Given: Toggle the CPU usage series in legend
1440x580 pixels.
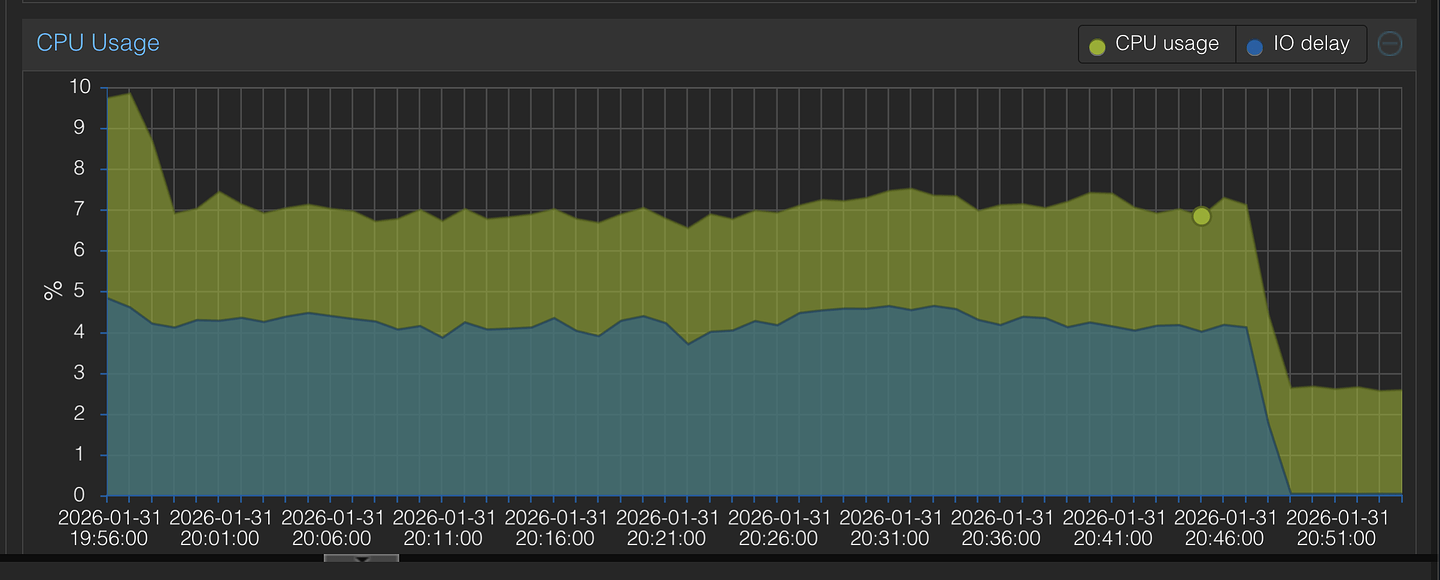Looking at the screenshot, I should 1155,44.
